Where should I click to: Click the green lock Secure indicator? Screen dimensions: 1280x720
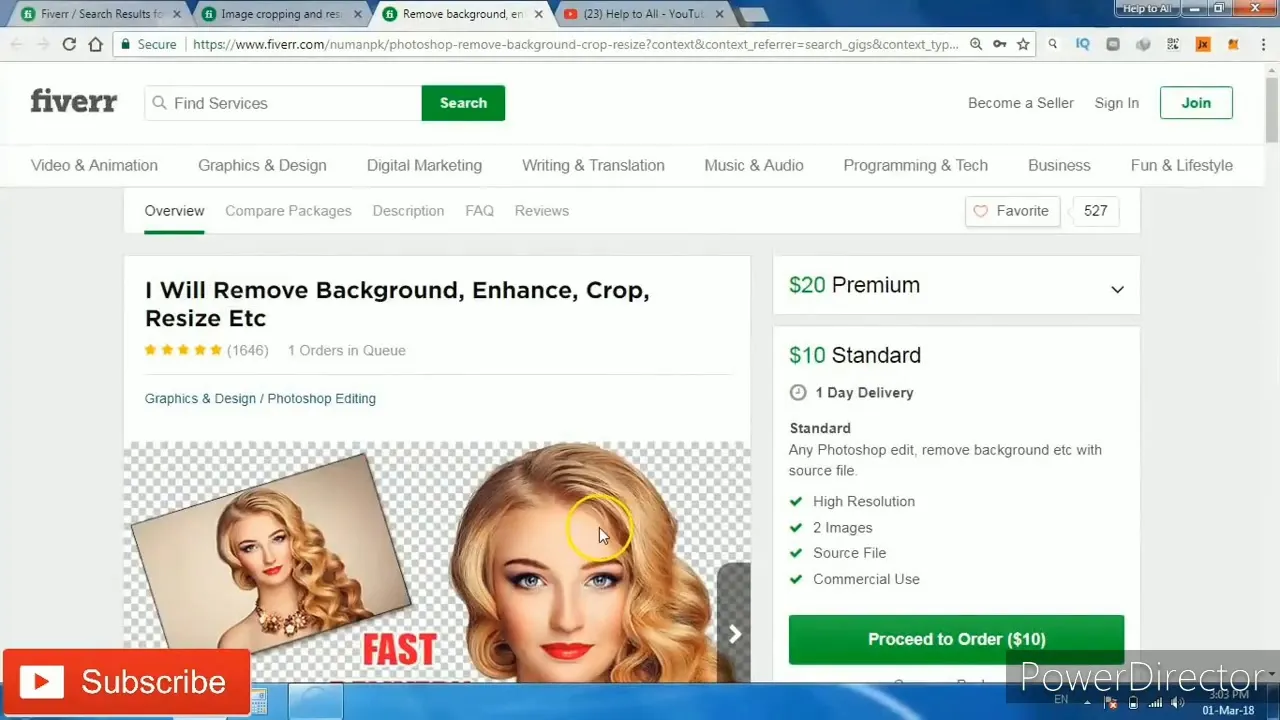148,44
